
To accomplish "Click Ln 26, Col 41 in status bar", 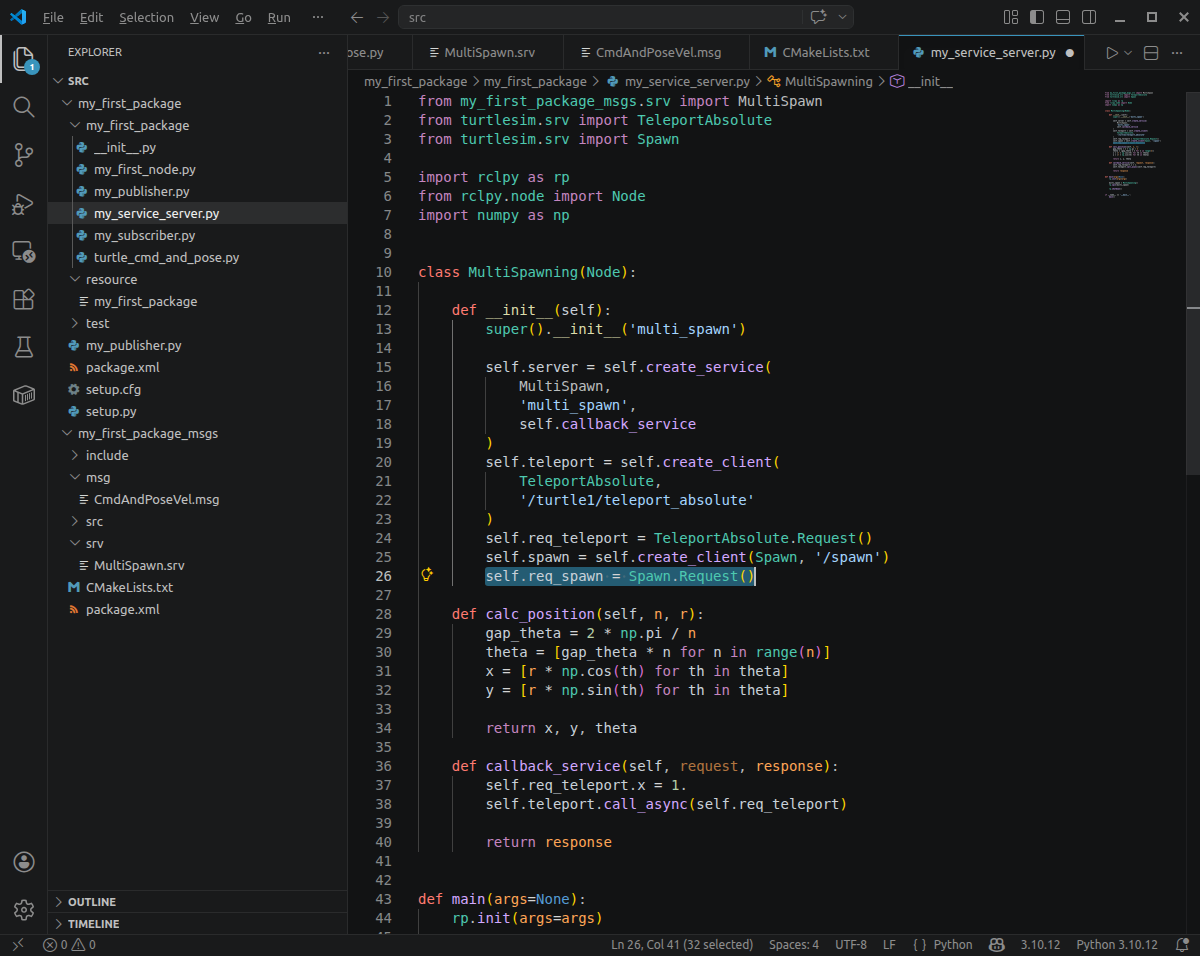I will [x=682, y=944].
